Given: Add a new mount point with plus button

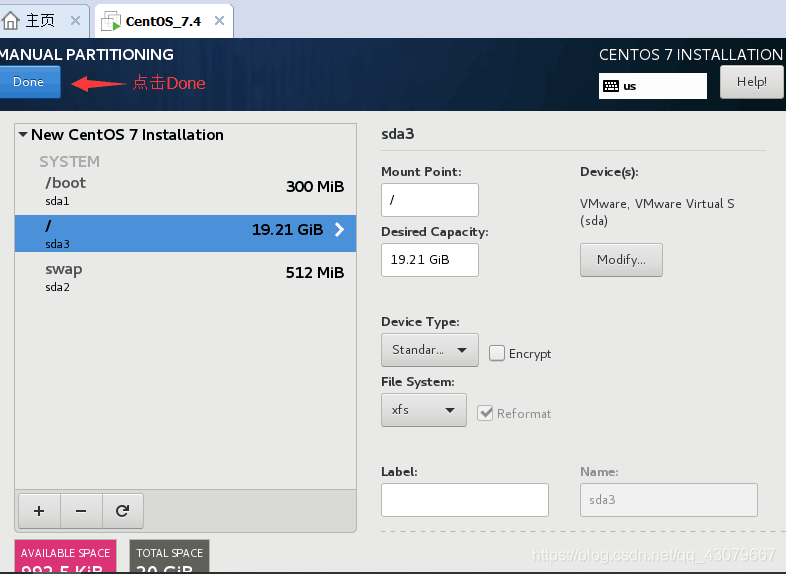Looking at the screenshot, I should pos(39,511).
